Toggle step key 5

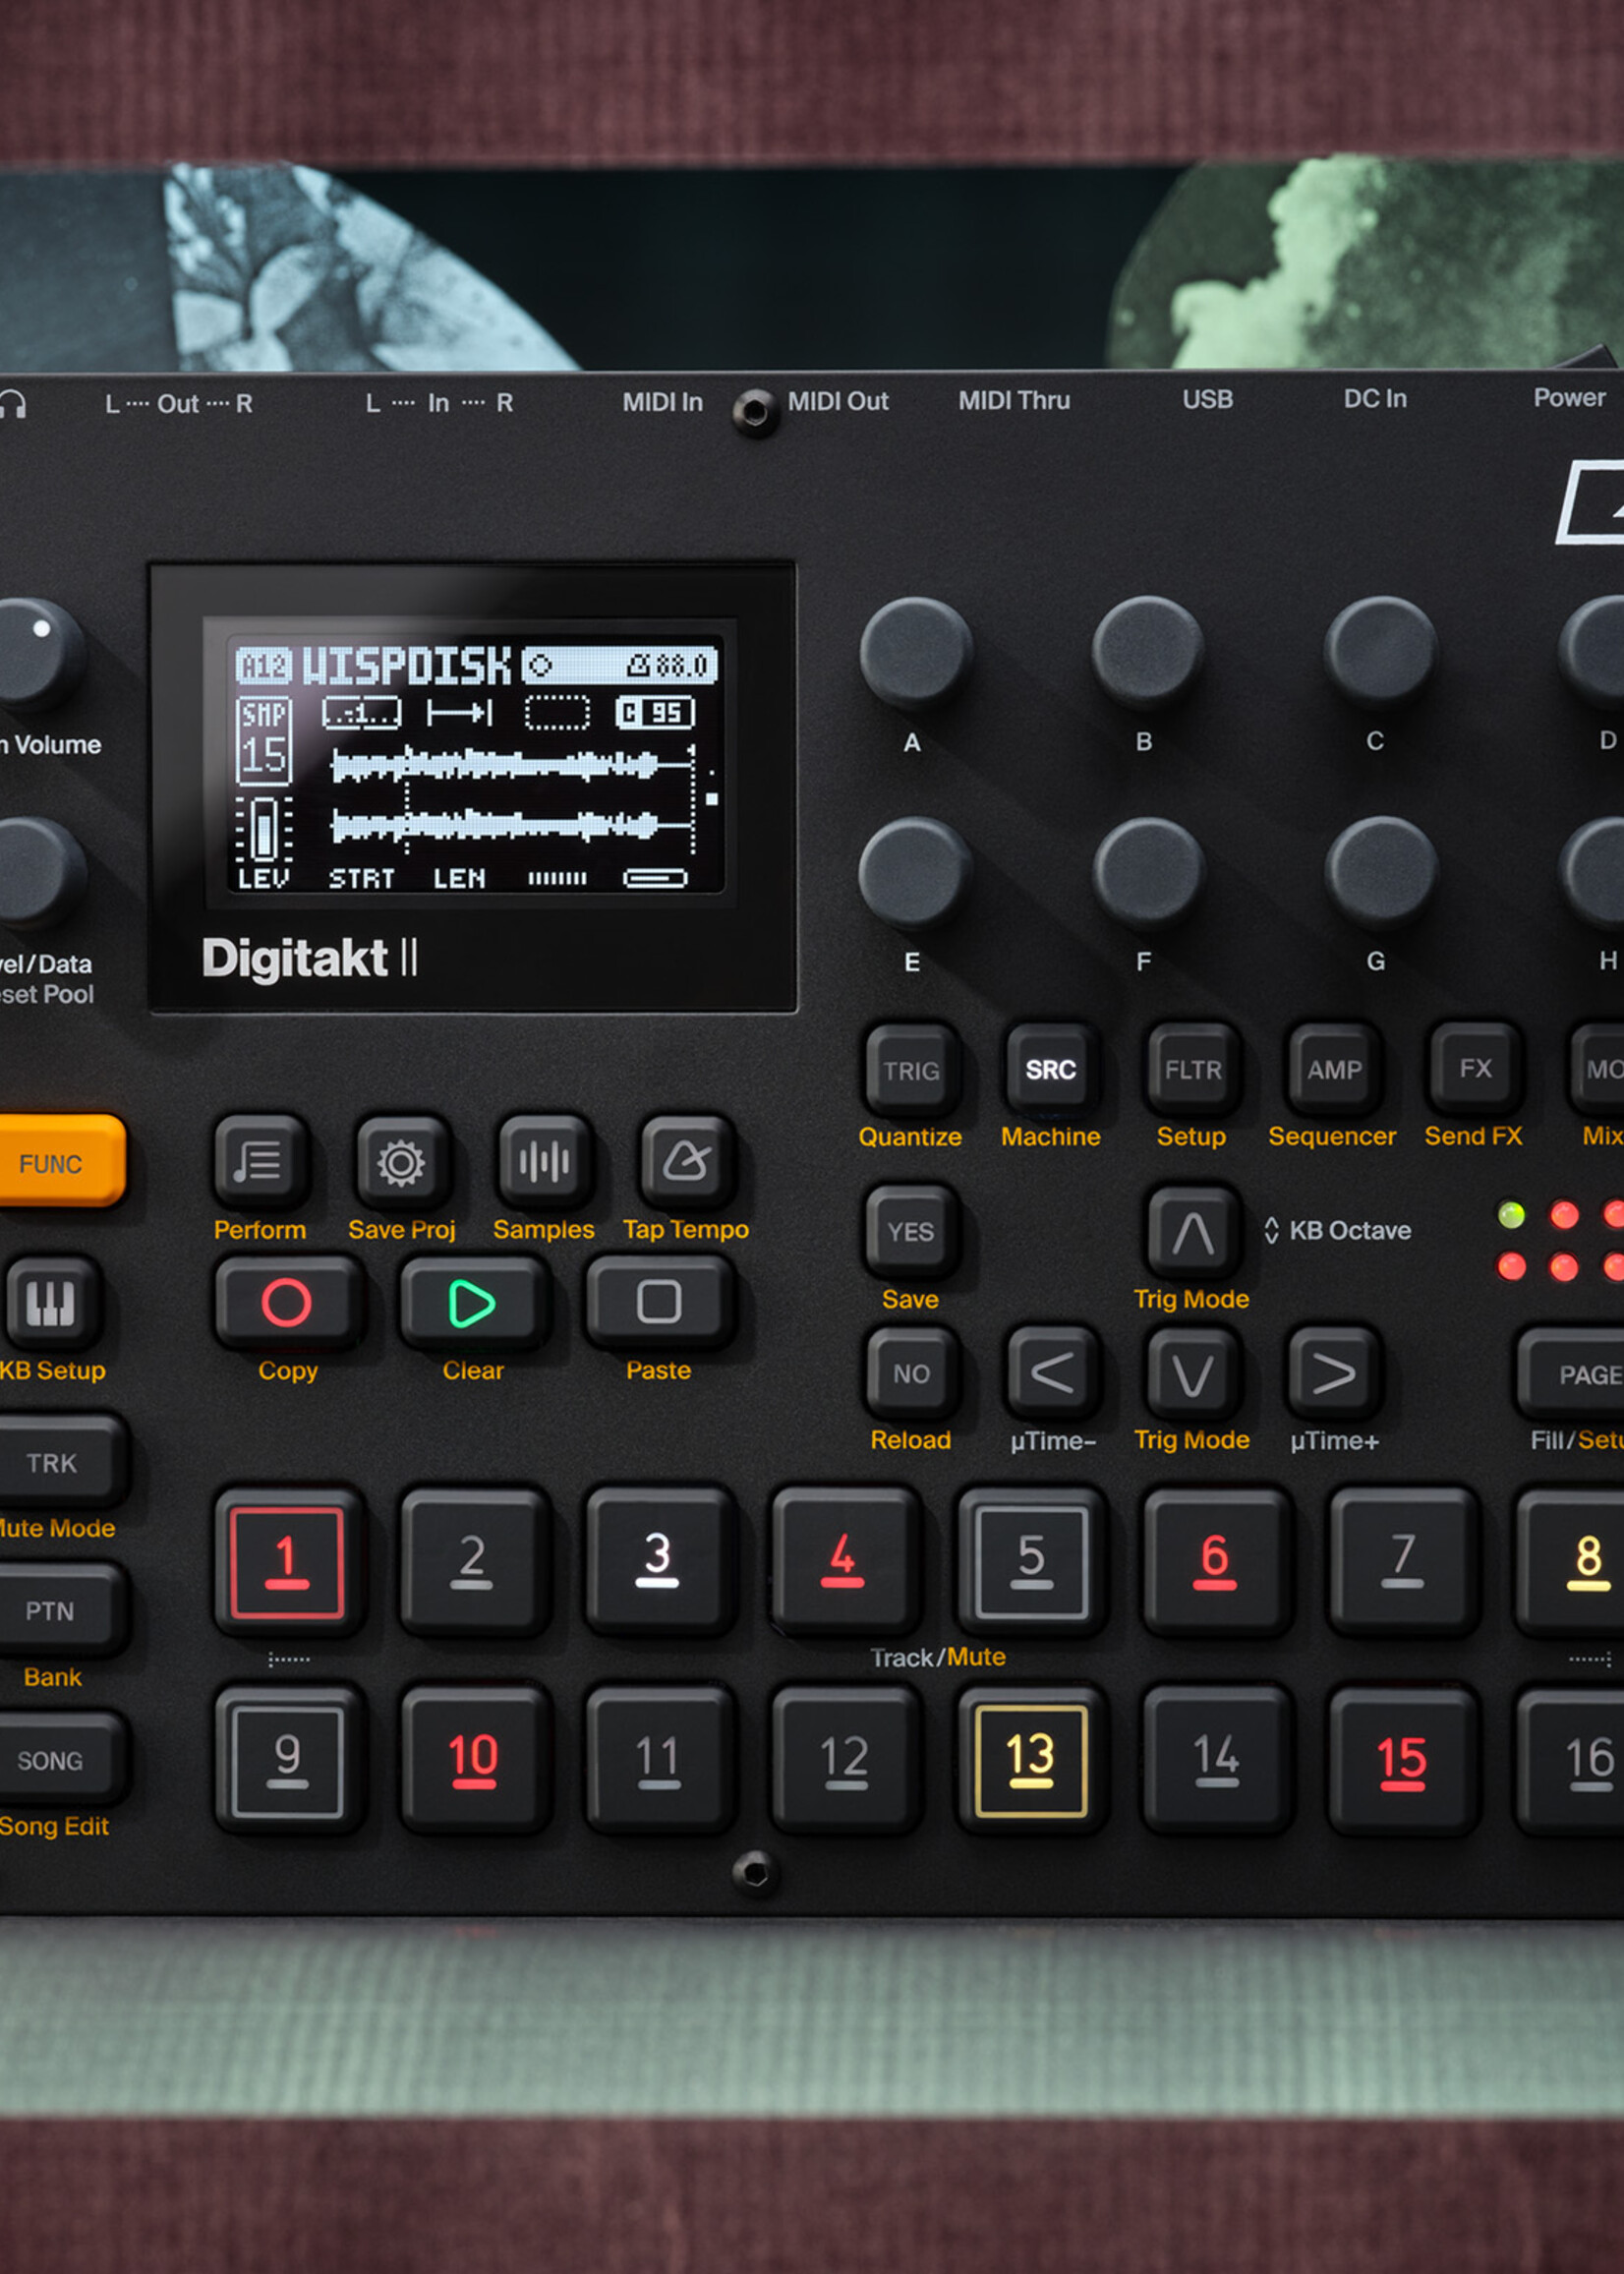[x=1031, y=1561]
